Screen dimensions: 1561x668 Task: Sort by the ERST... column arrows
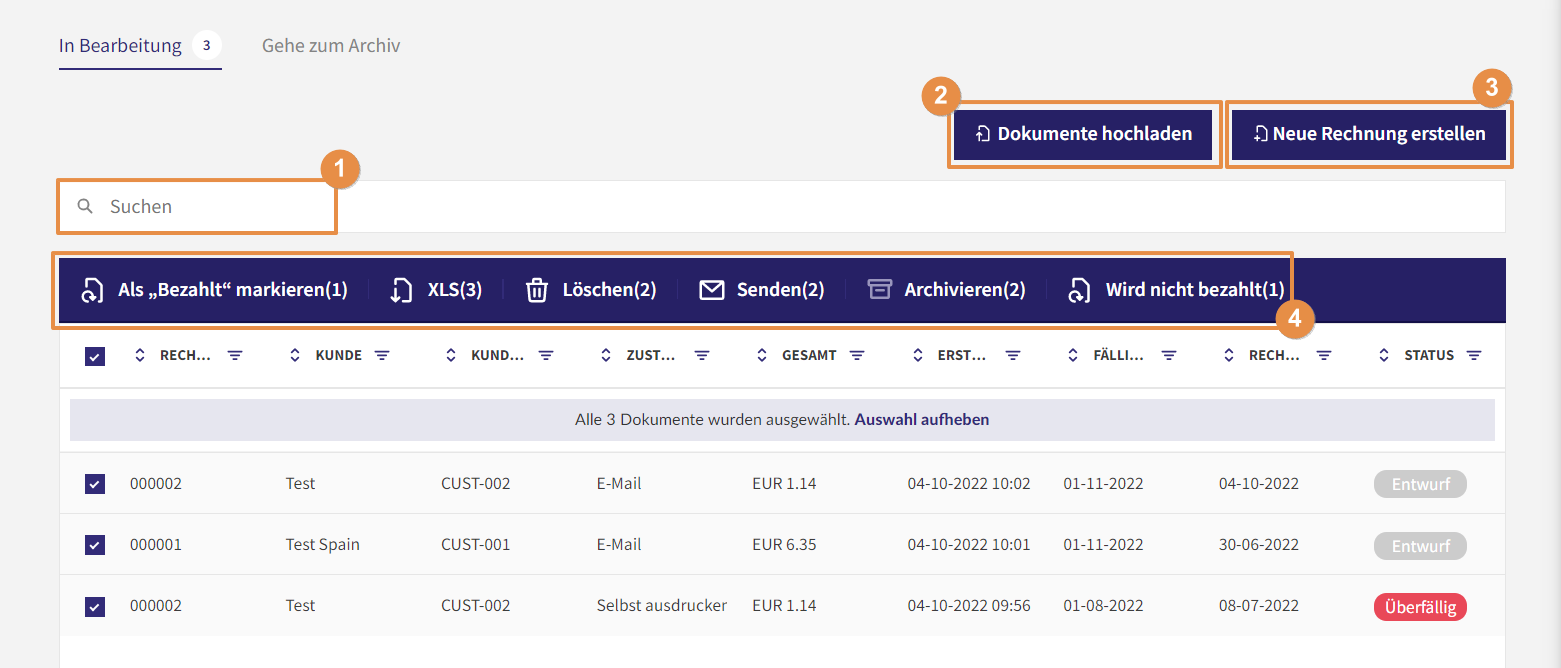click(x=917, y=355)
